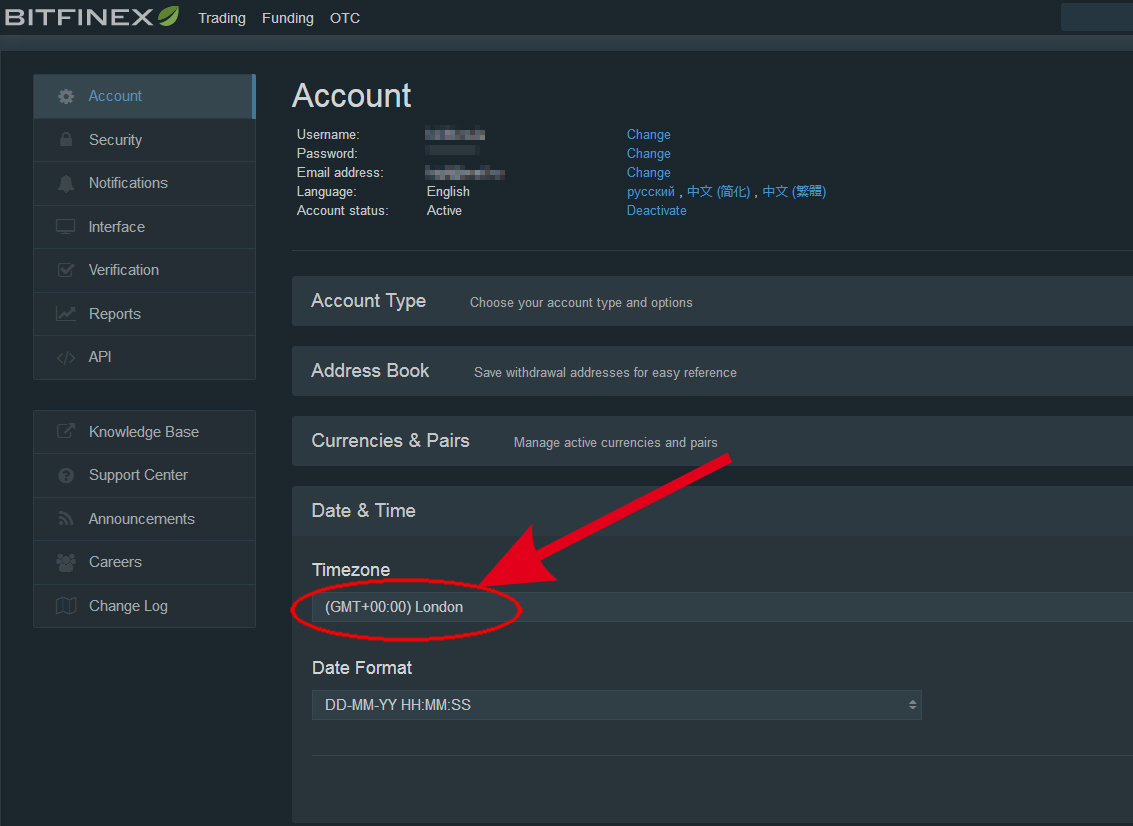Click the 'Active' account status value
The height and width of the screenshot is (826, 1133).
[x=444, y=210]
